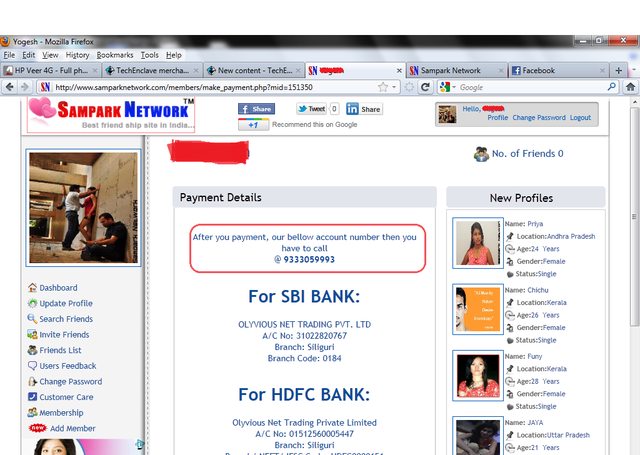Screen dimensions: 640x455
Task: Open the Users Feedback link
Action: pyautogui.click(x=68, y=366)
